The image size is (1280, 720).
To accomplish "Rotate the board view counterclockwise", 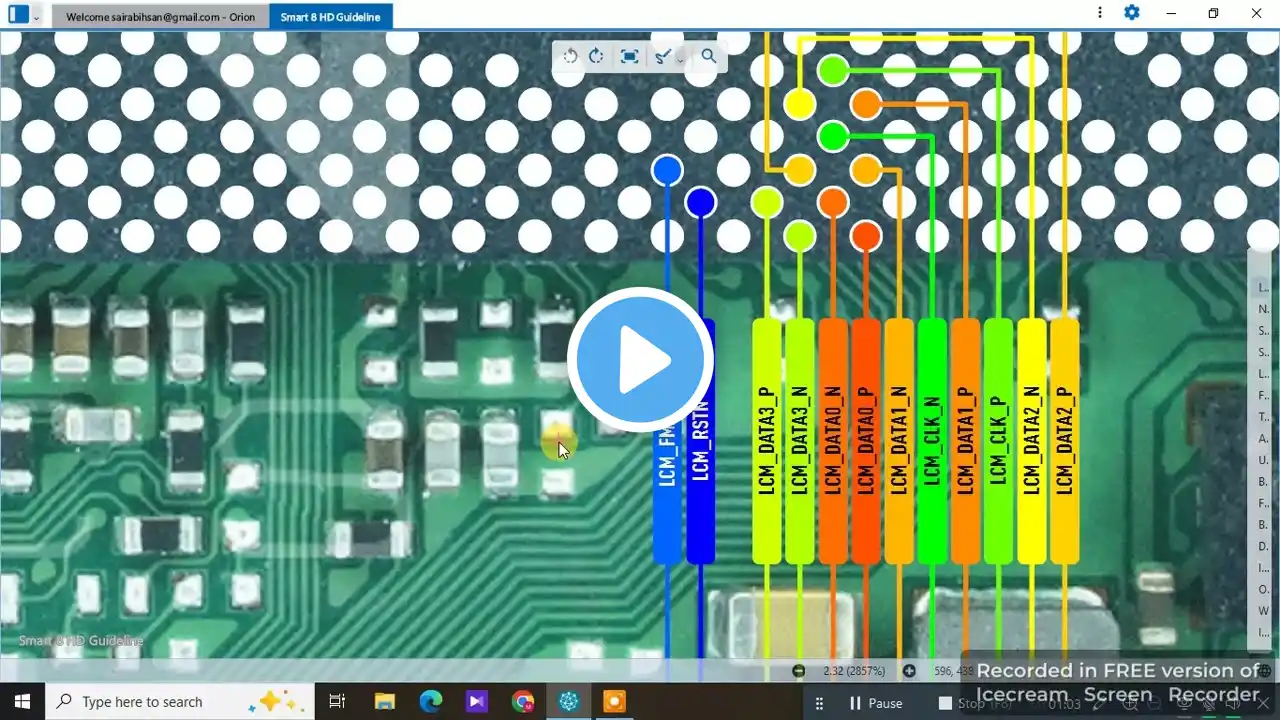I will (570, 56).
